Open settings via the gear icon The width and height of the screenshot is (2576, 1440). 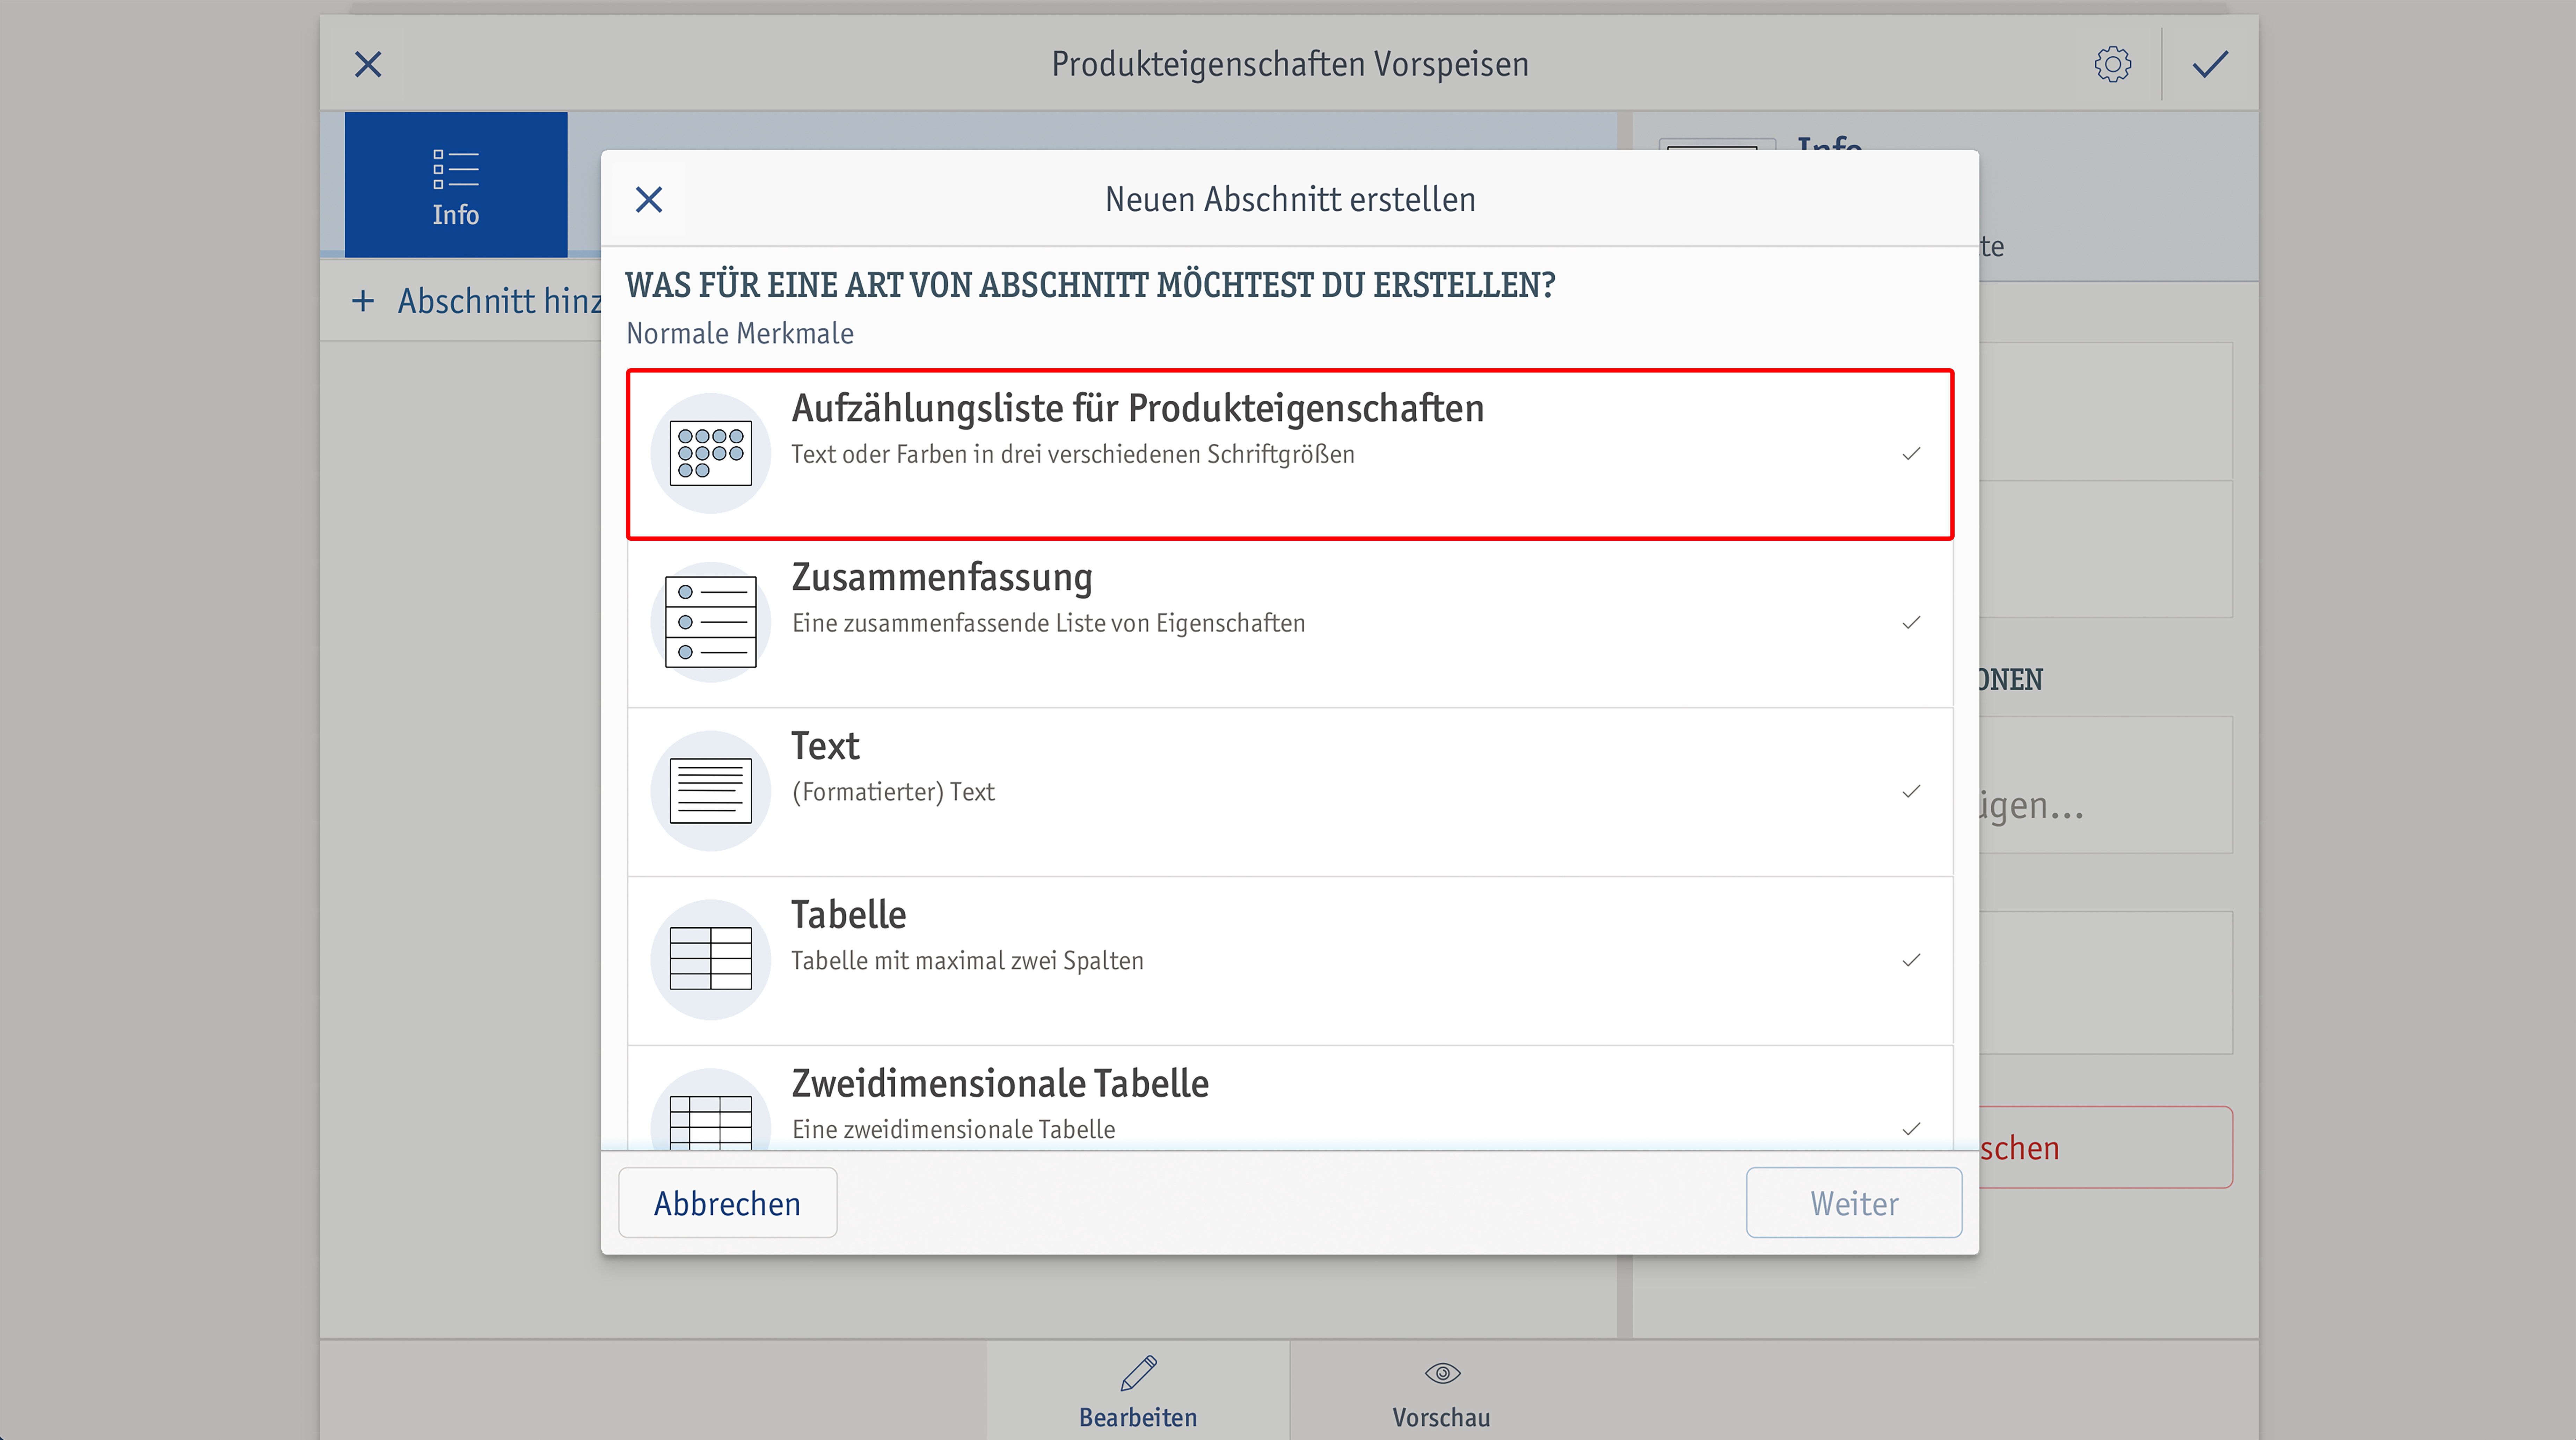point(2112,64)
